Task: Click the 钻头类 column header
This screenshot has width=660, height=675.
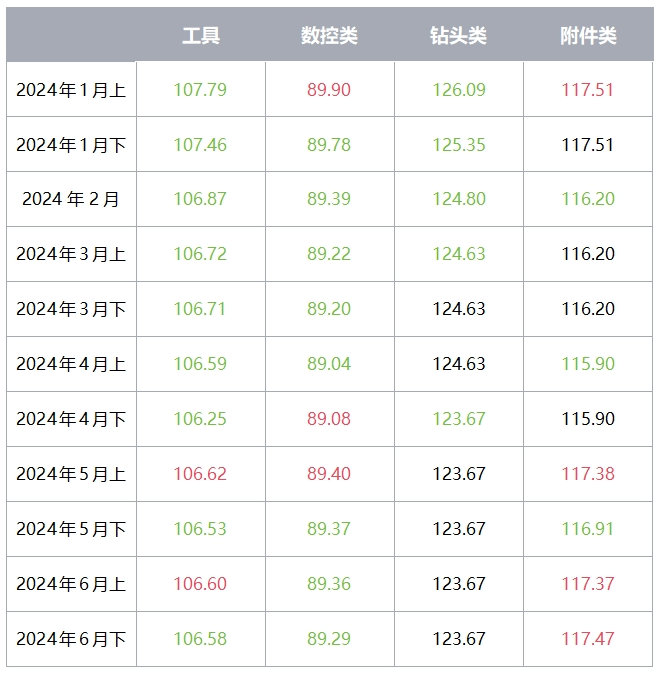Action: (x=459, y=36)
